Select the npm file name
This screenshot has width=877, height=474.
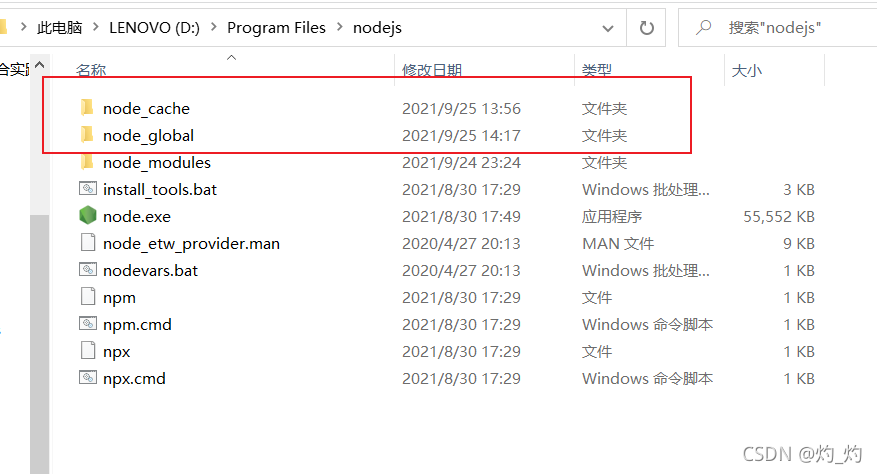click(119, 298)
